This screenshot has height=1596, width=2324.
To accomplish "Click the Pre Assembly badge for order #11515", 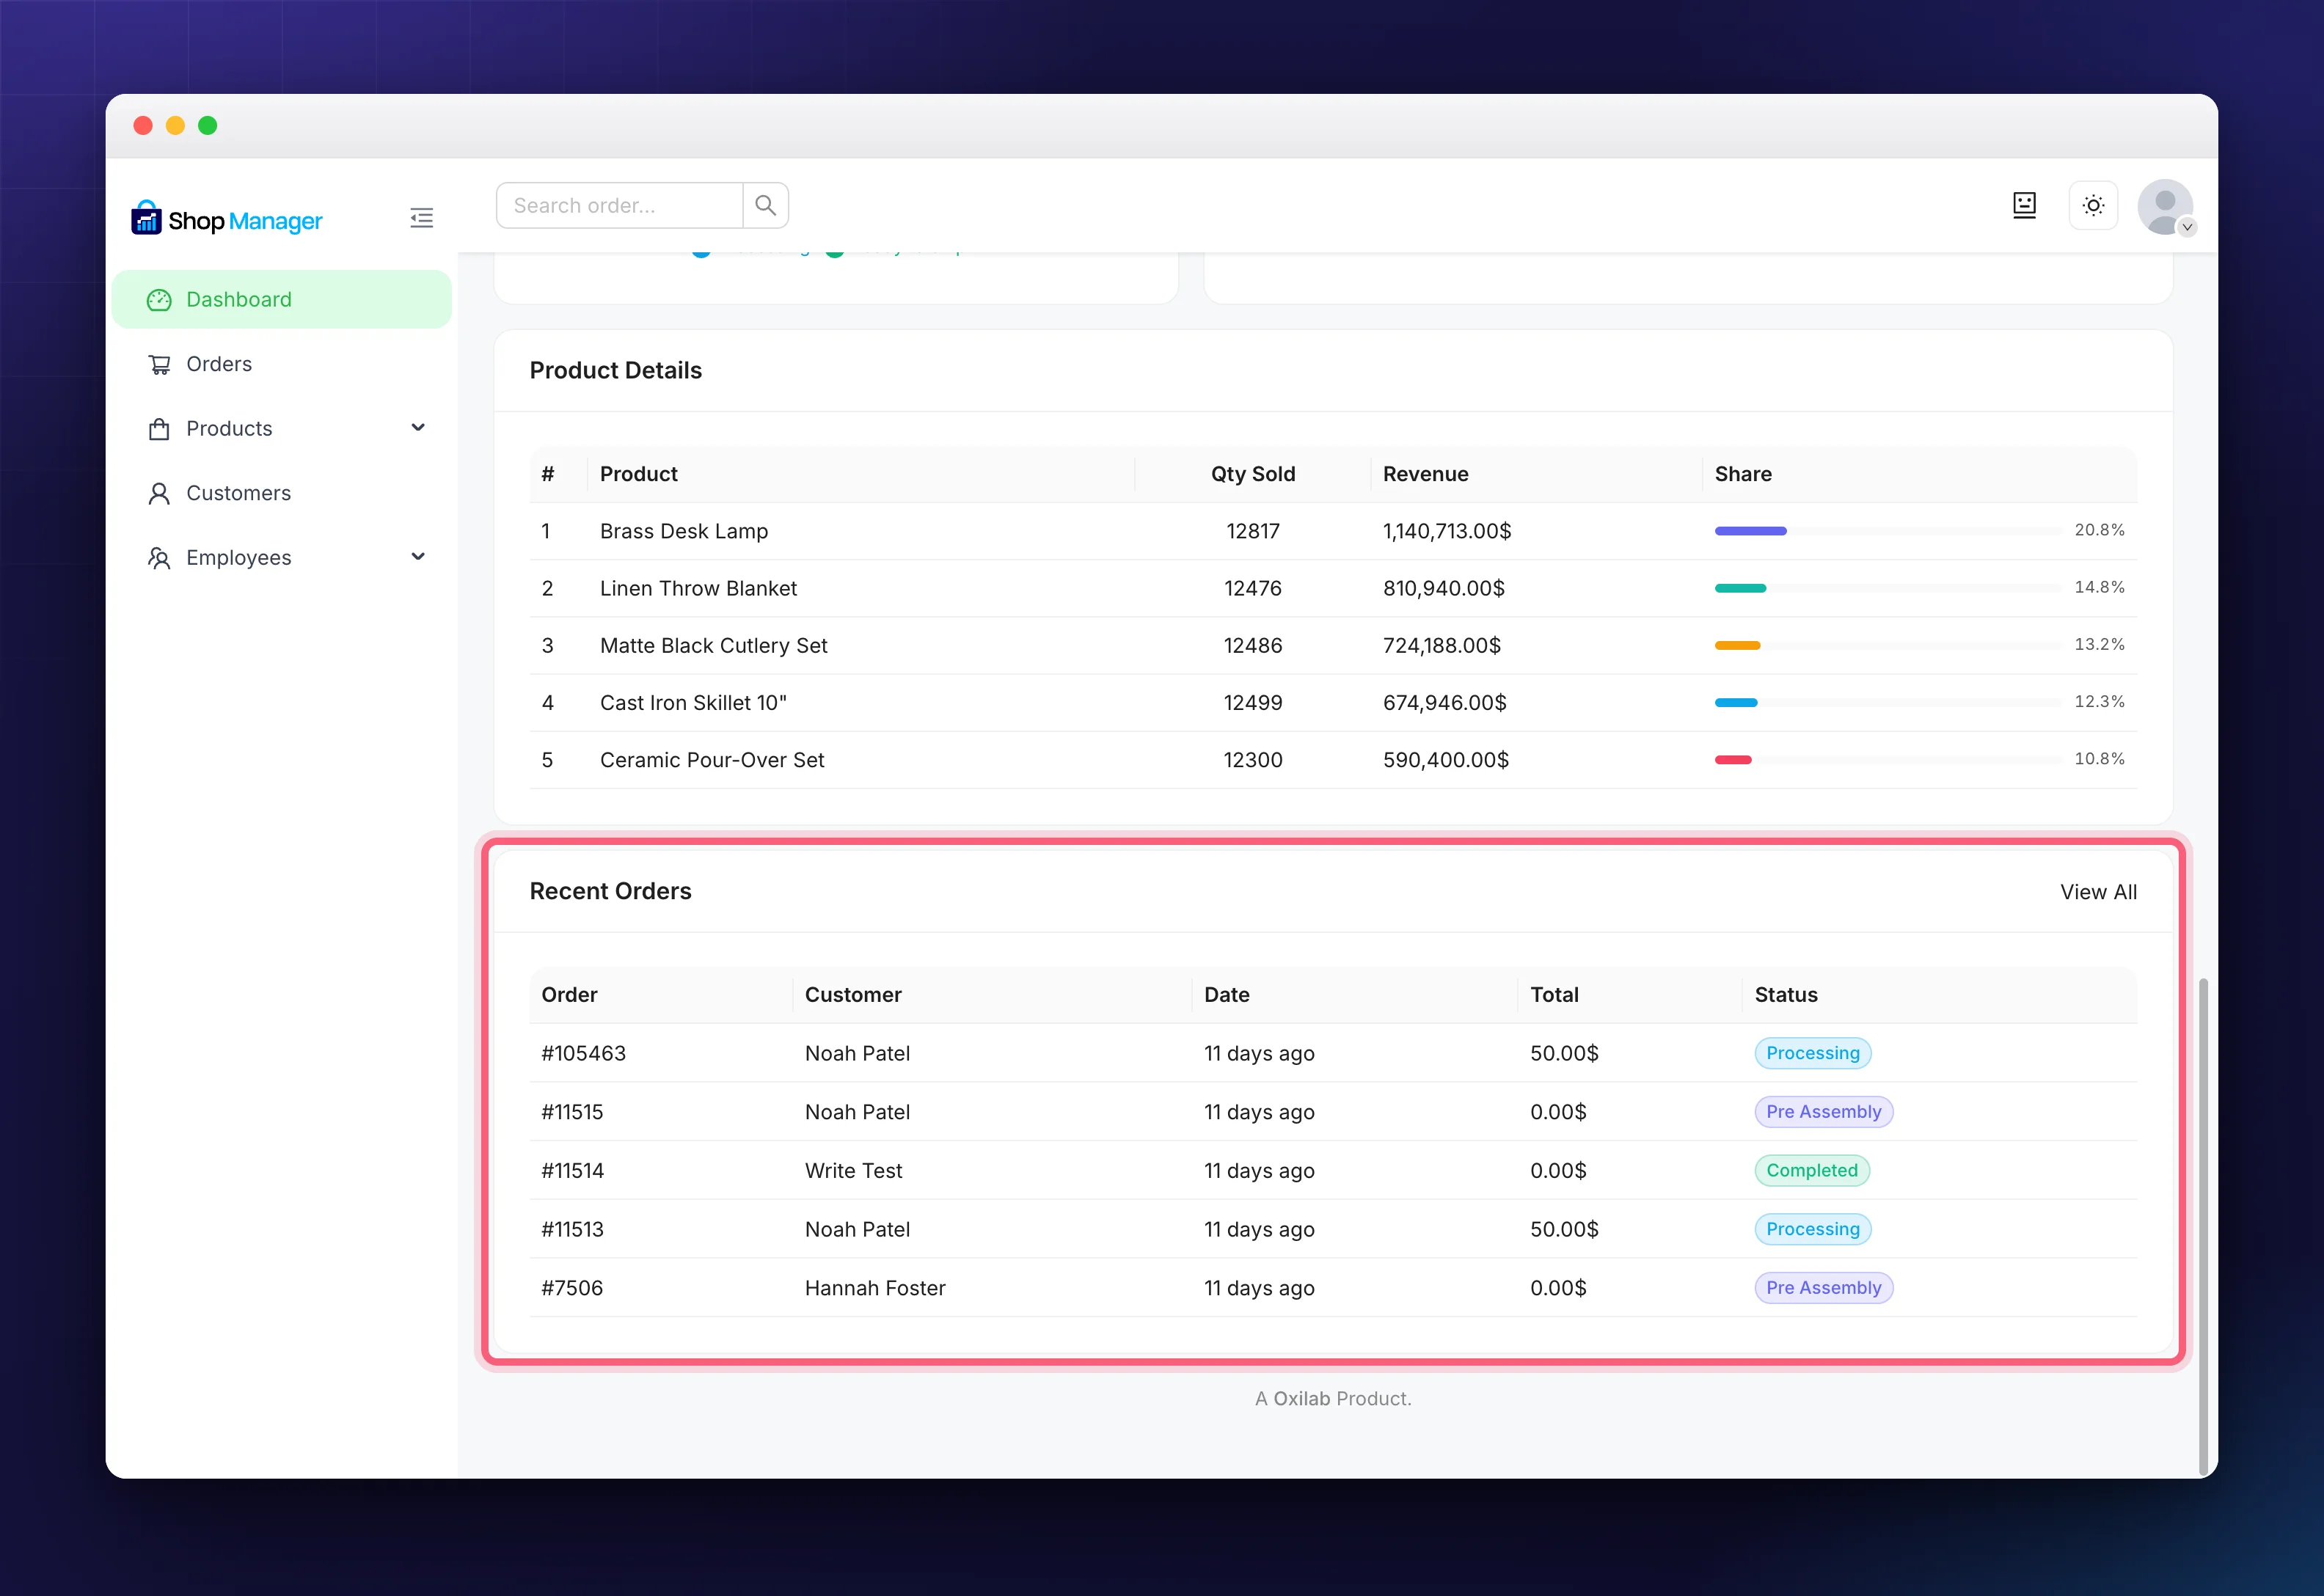I will click(x=1823, y=1112).
